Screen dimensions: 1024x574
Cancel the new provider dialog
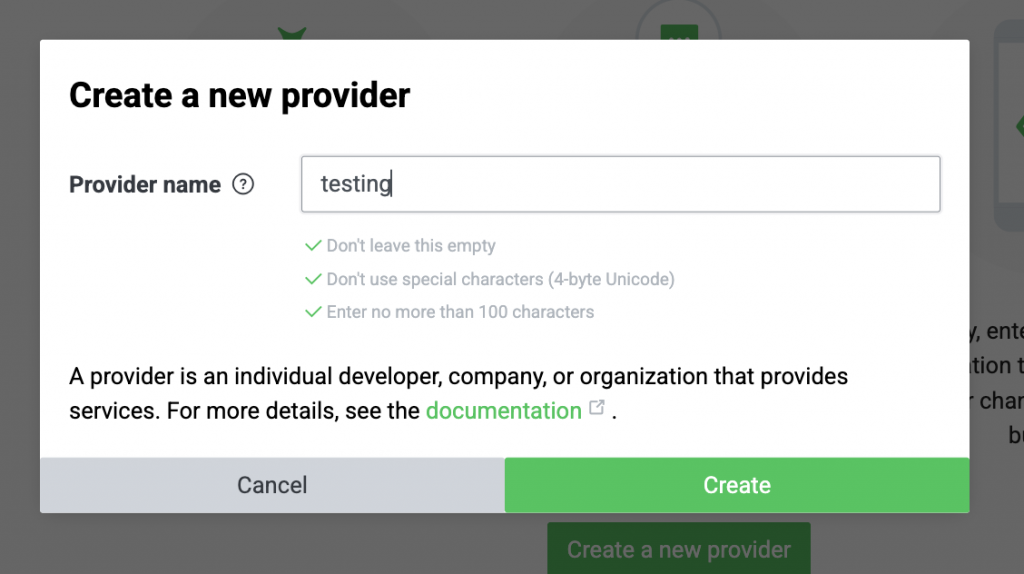pyautogui.click(x=272, y=485)
